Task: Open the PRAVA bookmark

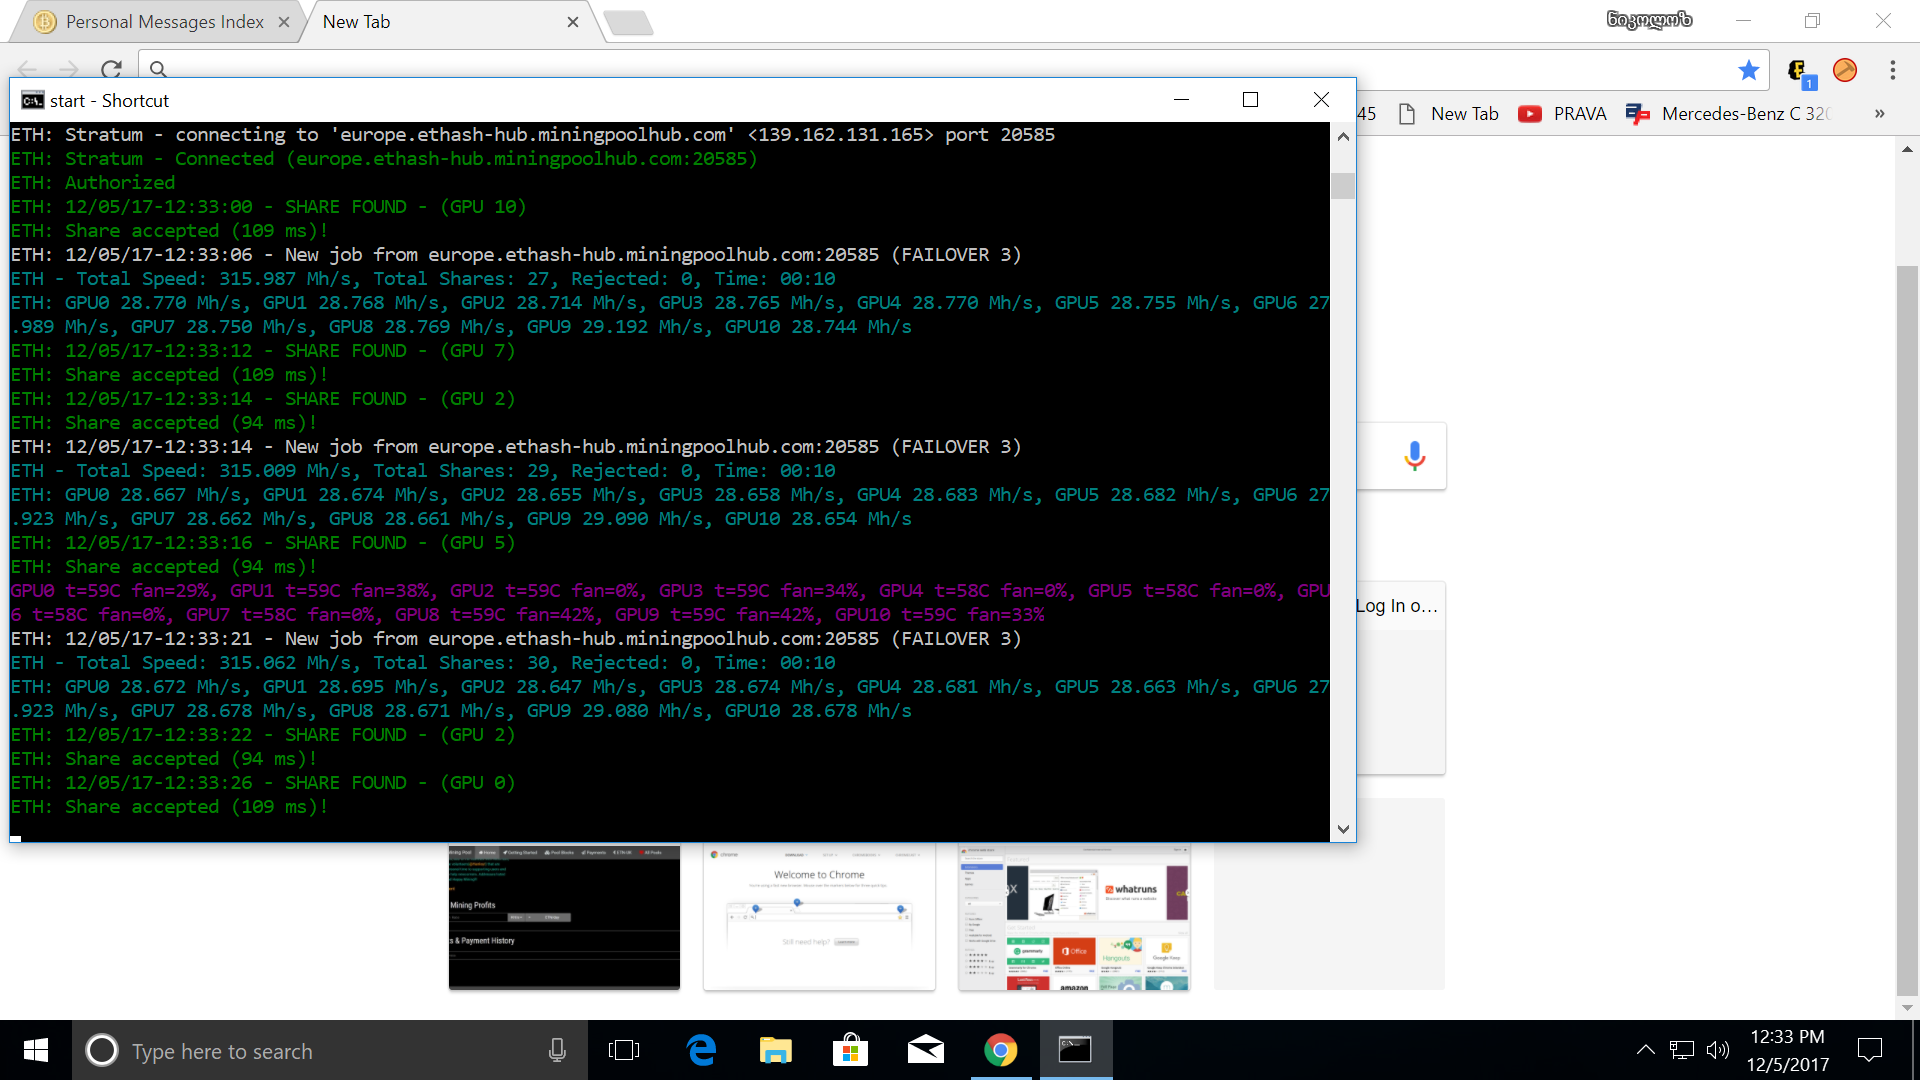Action: [x=1562, y=114]
